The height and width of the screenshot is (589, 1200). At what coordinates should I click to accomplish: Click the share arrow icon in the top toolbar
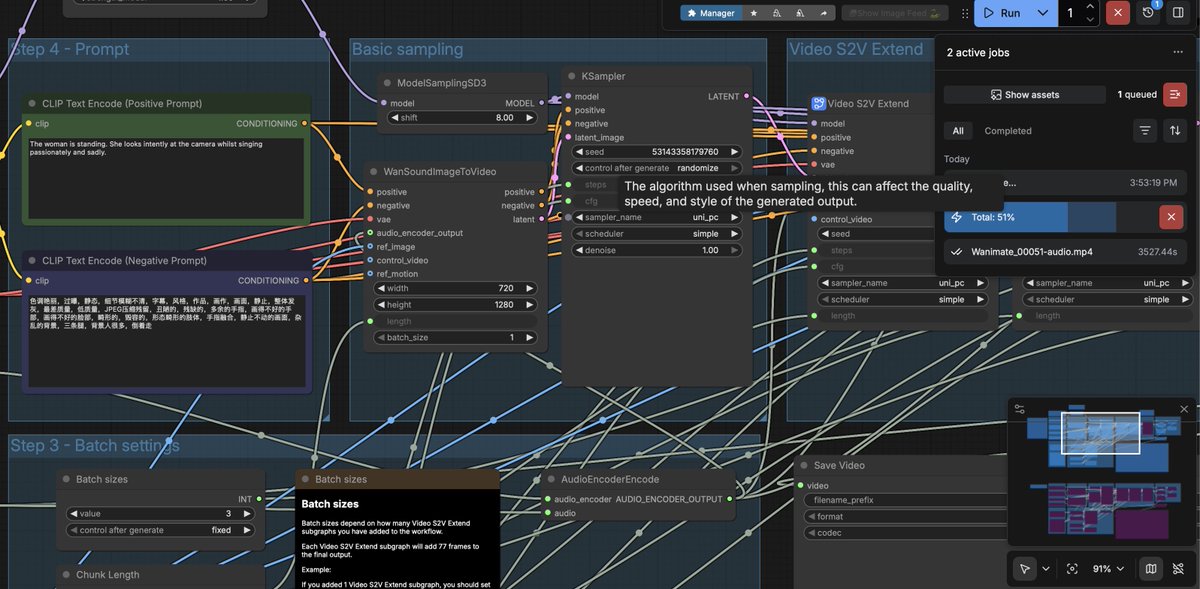(x=824, y=13)
